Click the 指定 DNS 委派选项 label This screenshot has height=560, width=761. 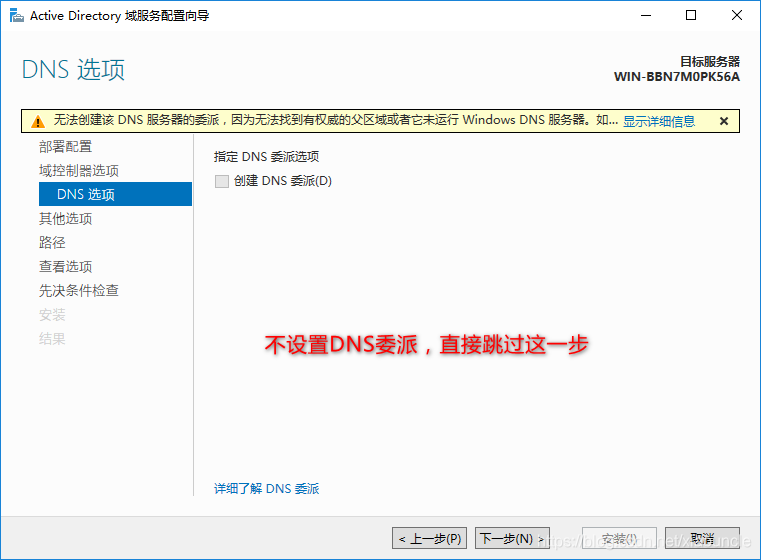tap(266, 157)
